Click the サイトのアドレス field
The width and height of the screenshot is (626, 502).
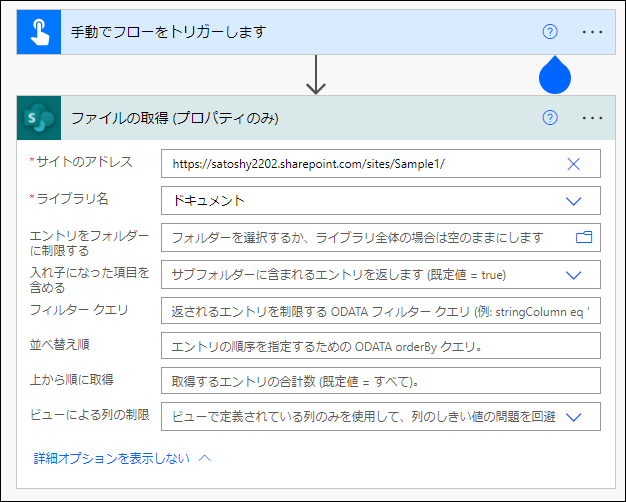[380, 164]
